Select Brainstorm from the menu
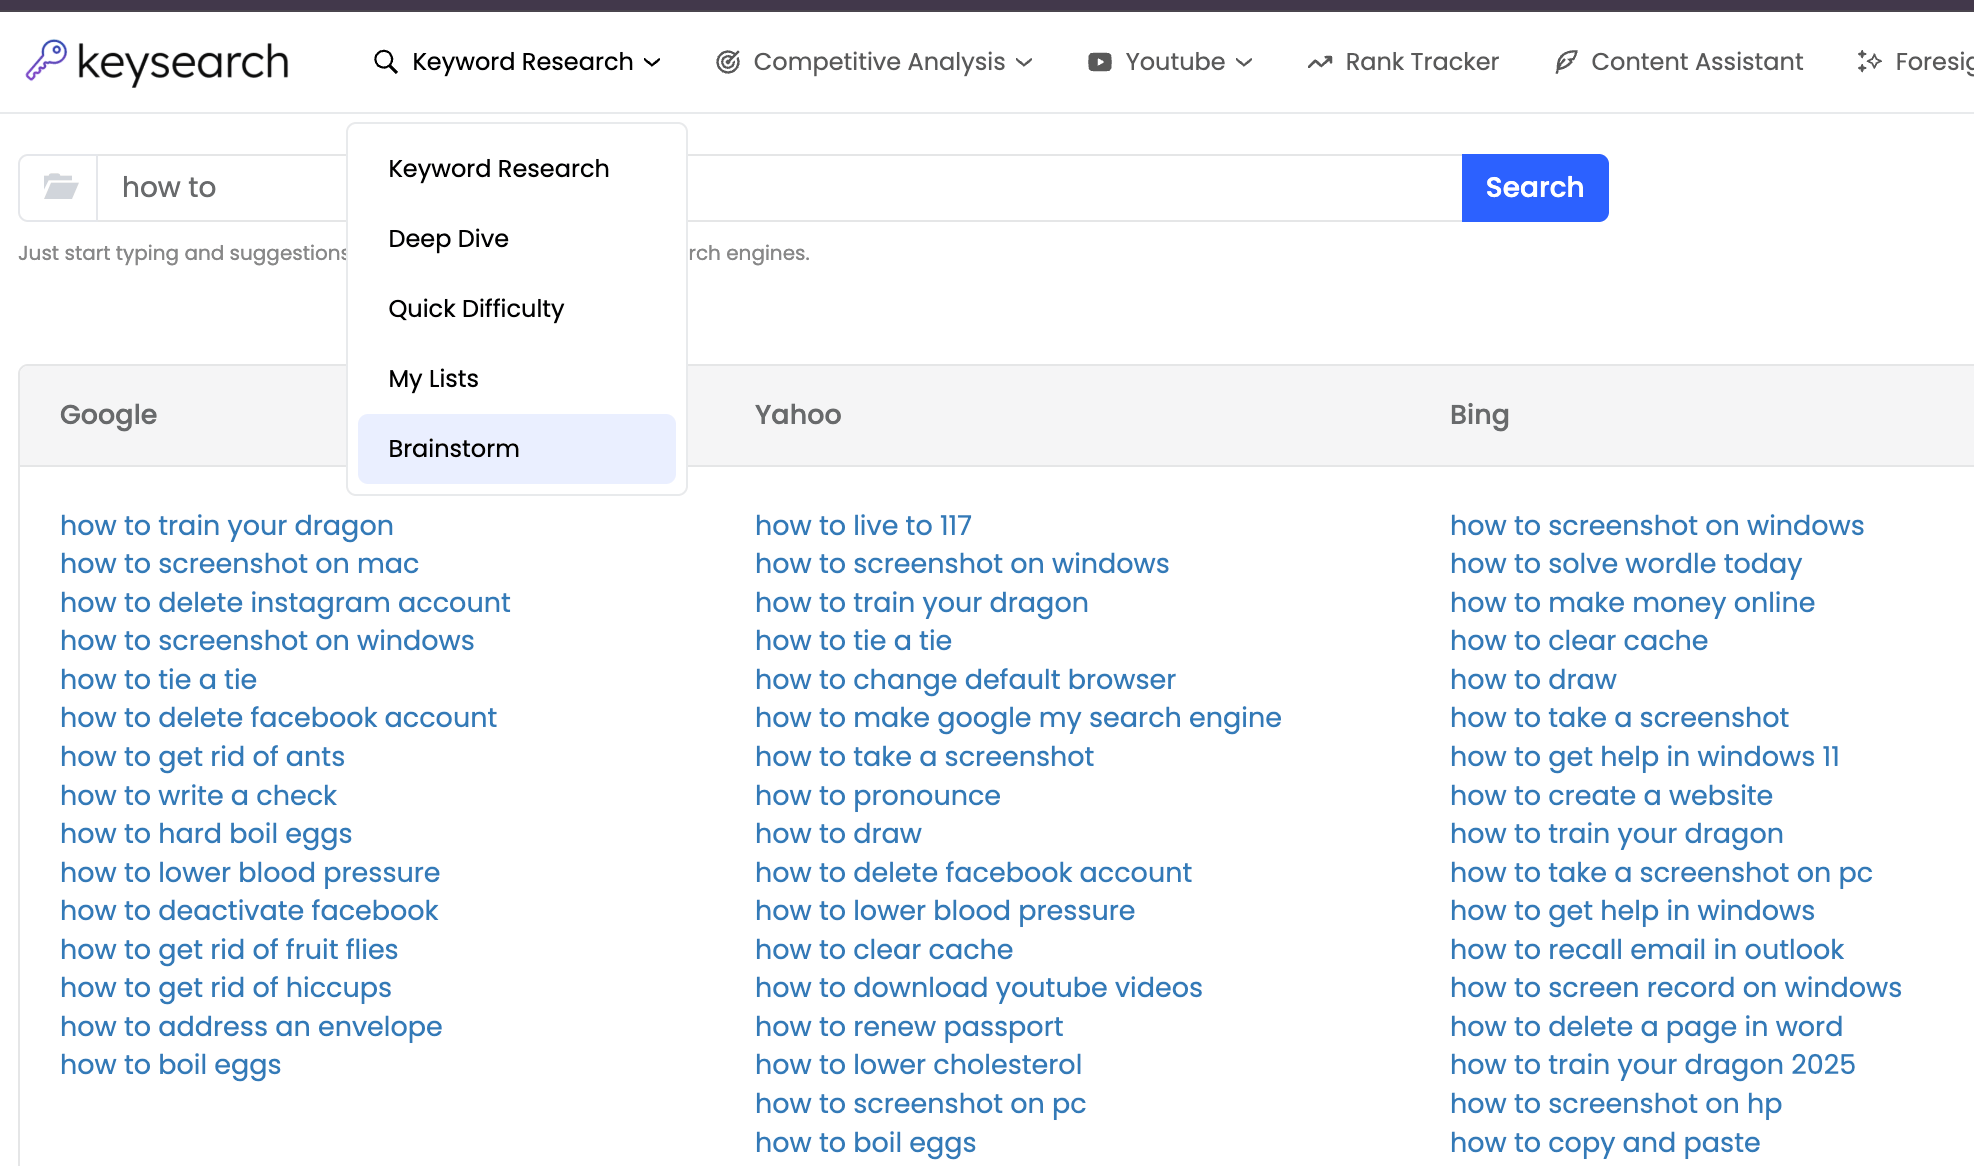 pos(453,448)
